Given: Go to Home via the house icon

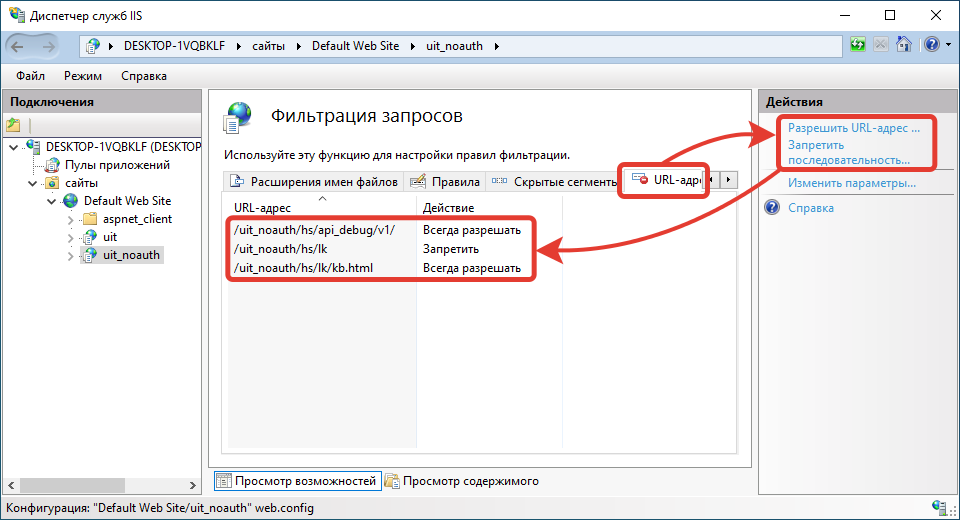Looking at the screenshot, I should (904, 44).
